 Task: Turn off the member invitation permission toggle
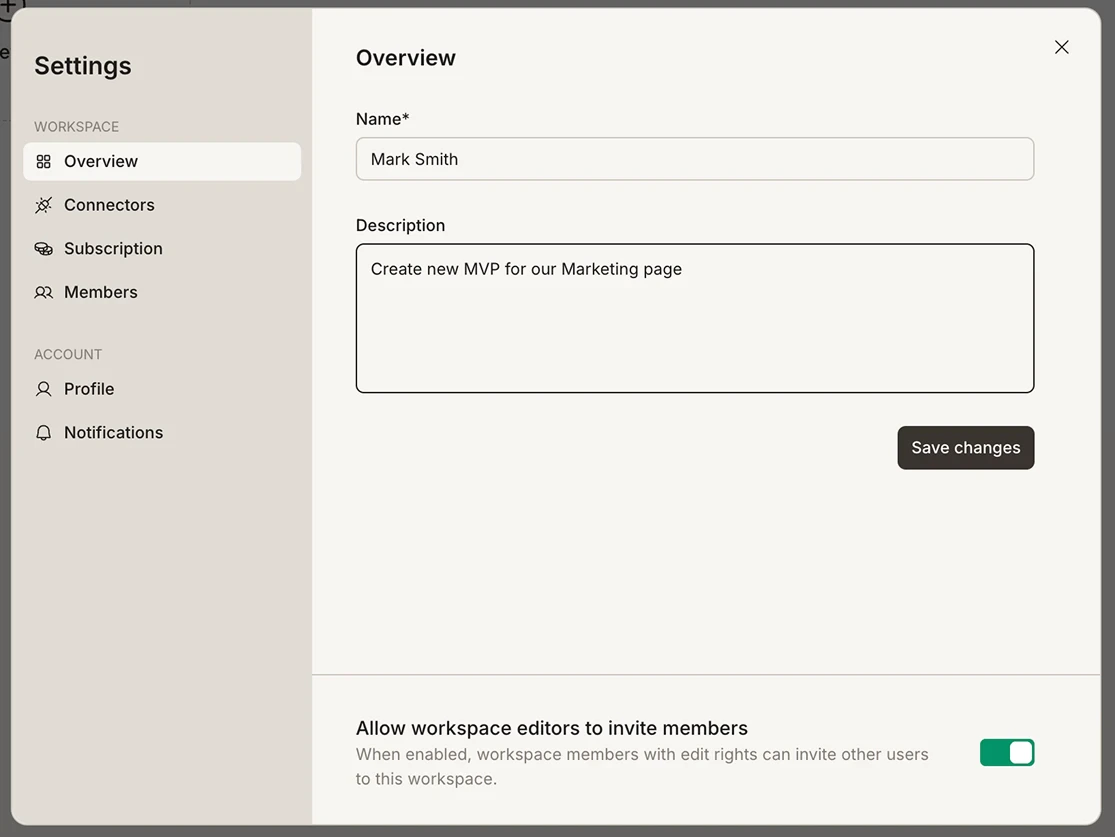pyautogui.click(x=1006, y=752)
